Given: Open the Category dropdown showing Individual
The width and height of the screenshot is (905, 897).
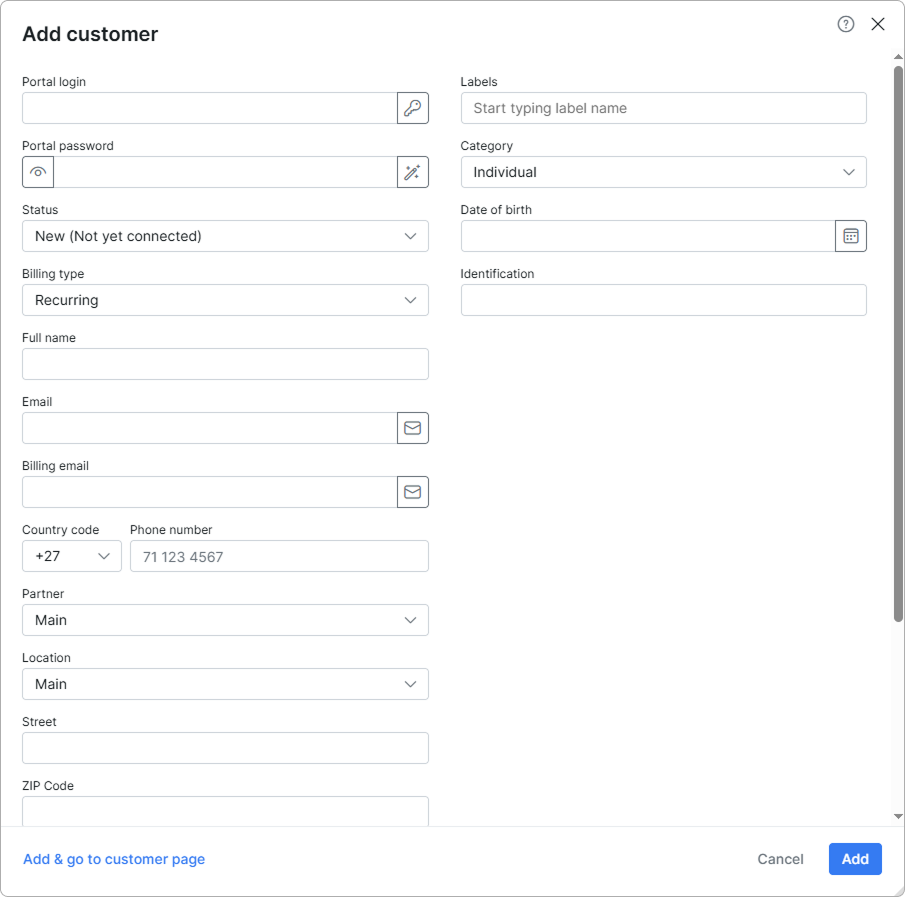Looking at the screenshot, I should click(x=664, y=172).
